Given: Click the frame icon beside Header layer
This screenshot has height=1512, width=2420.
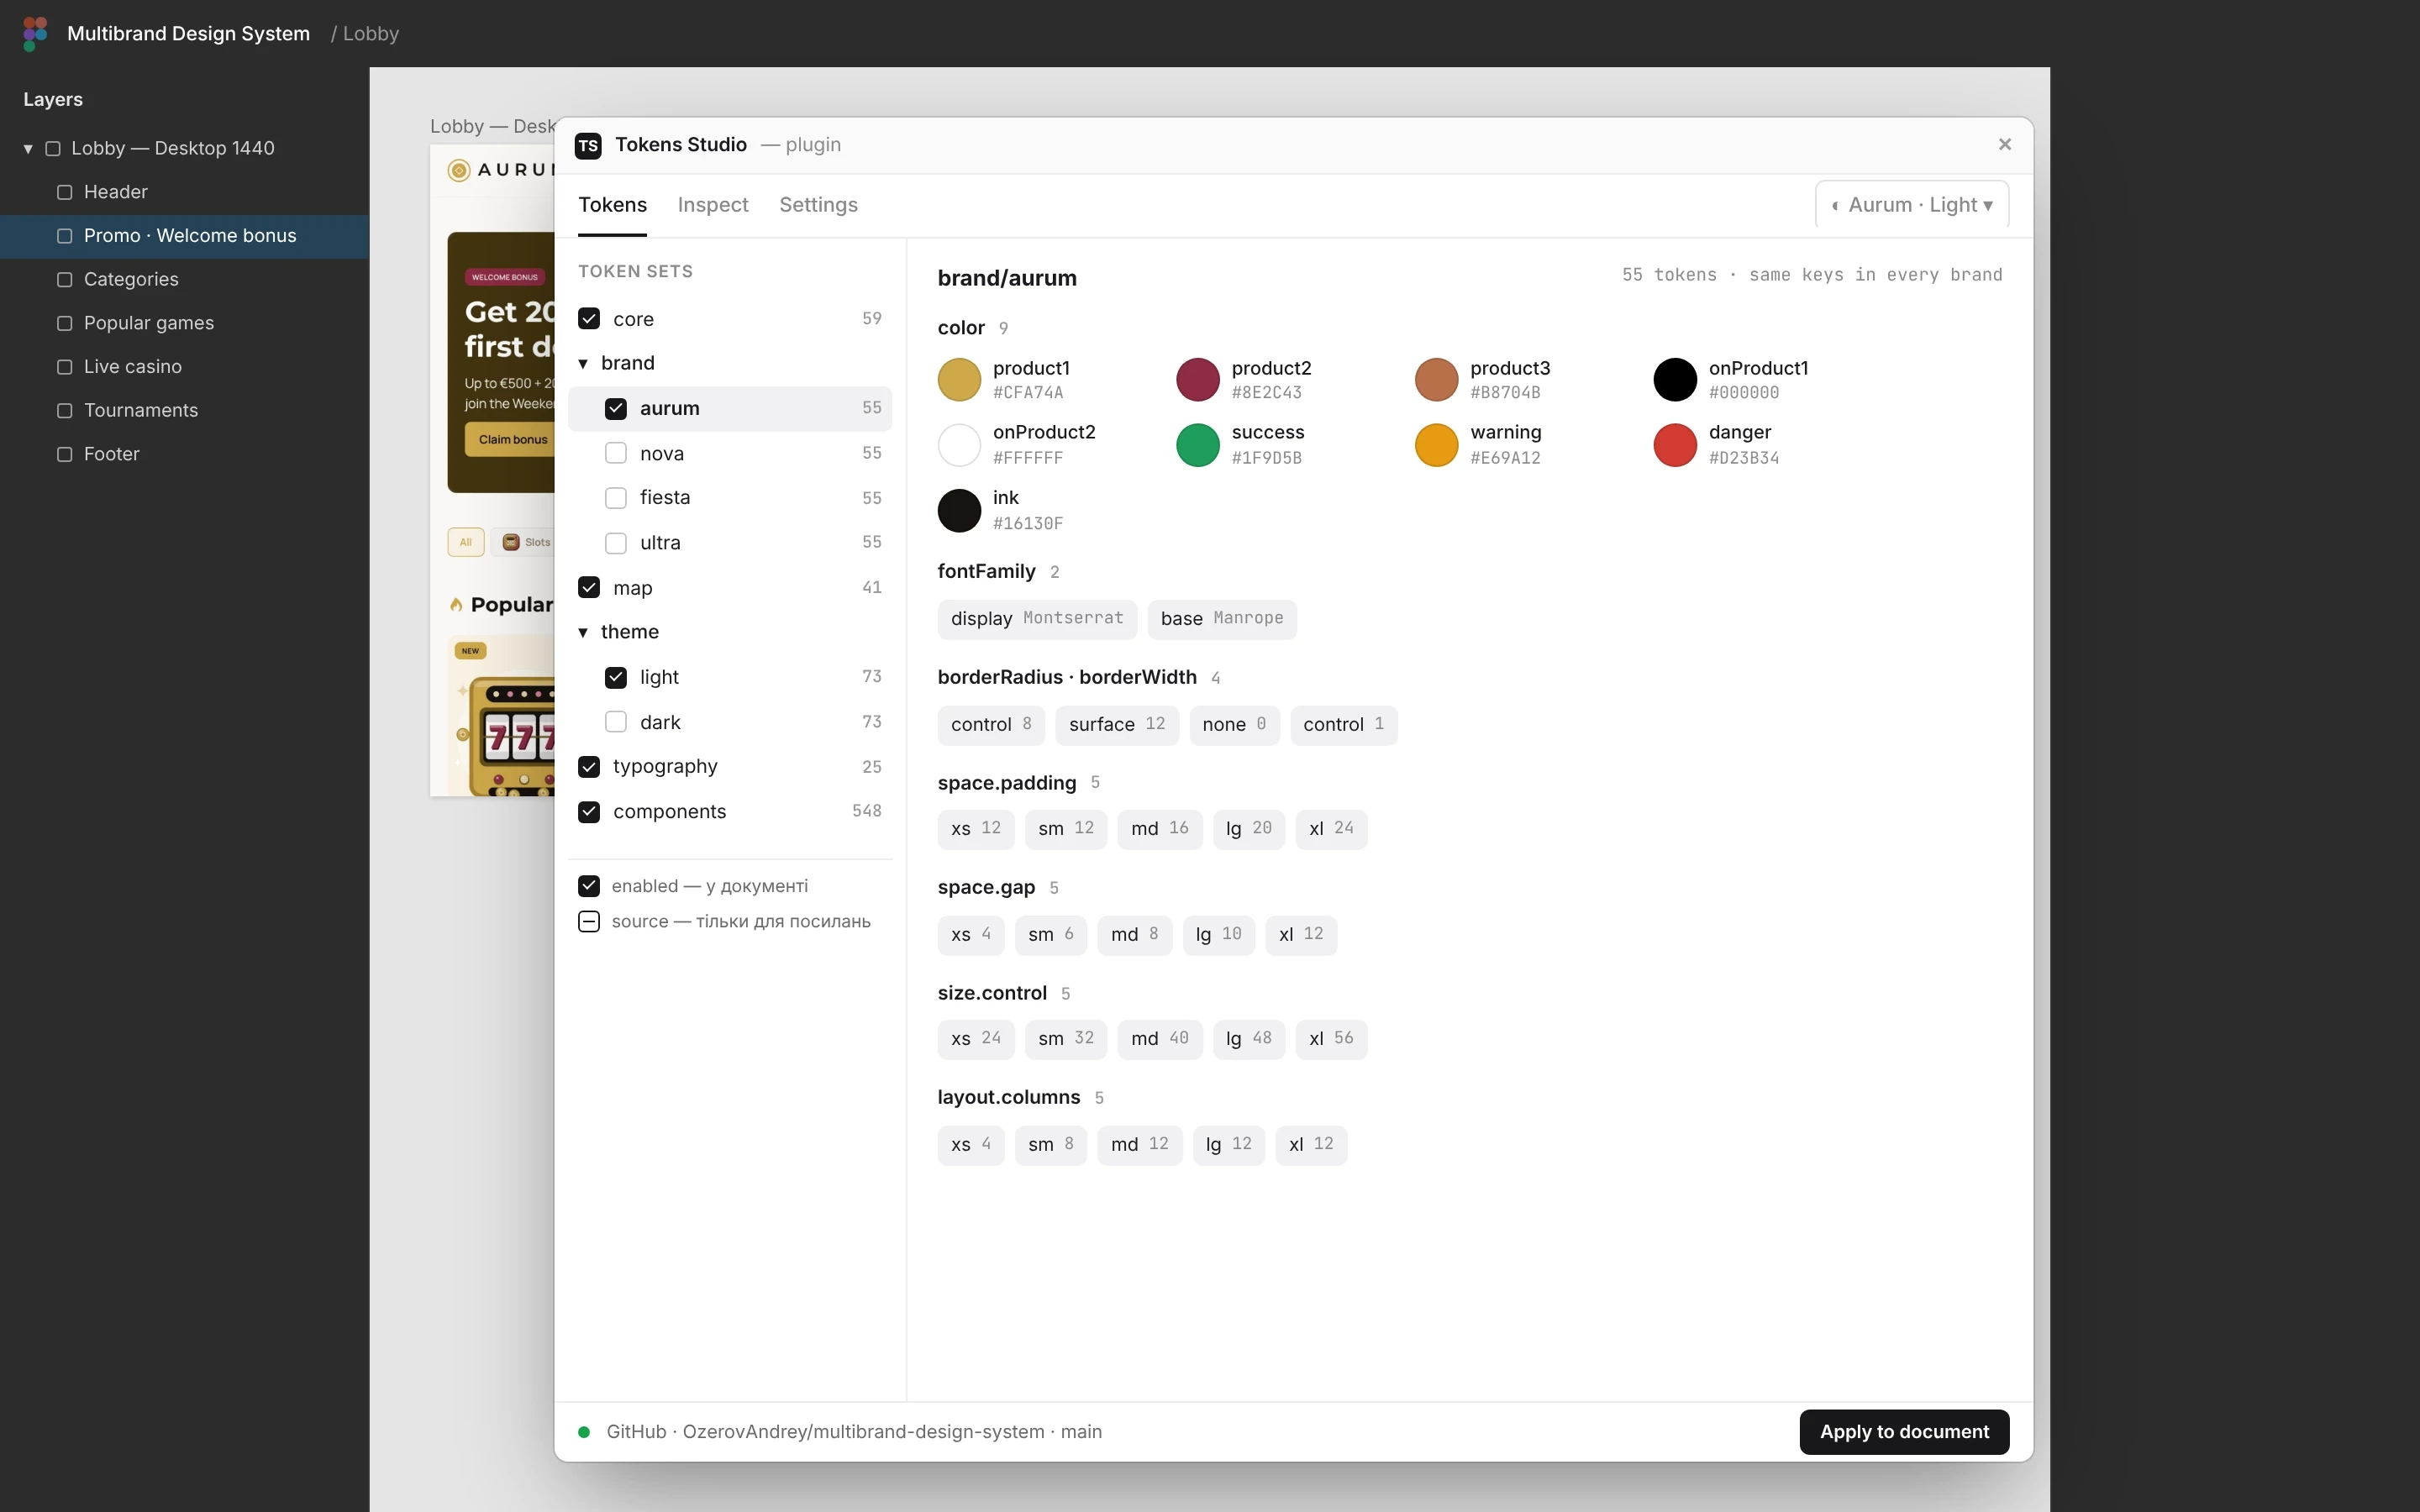Looking at the screenshot, I should 65,192.
